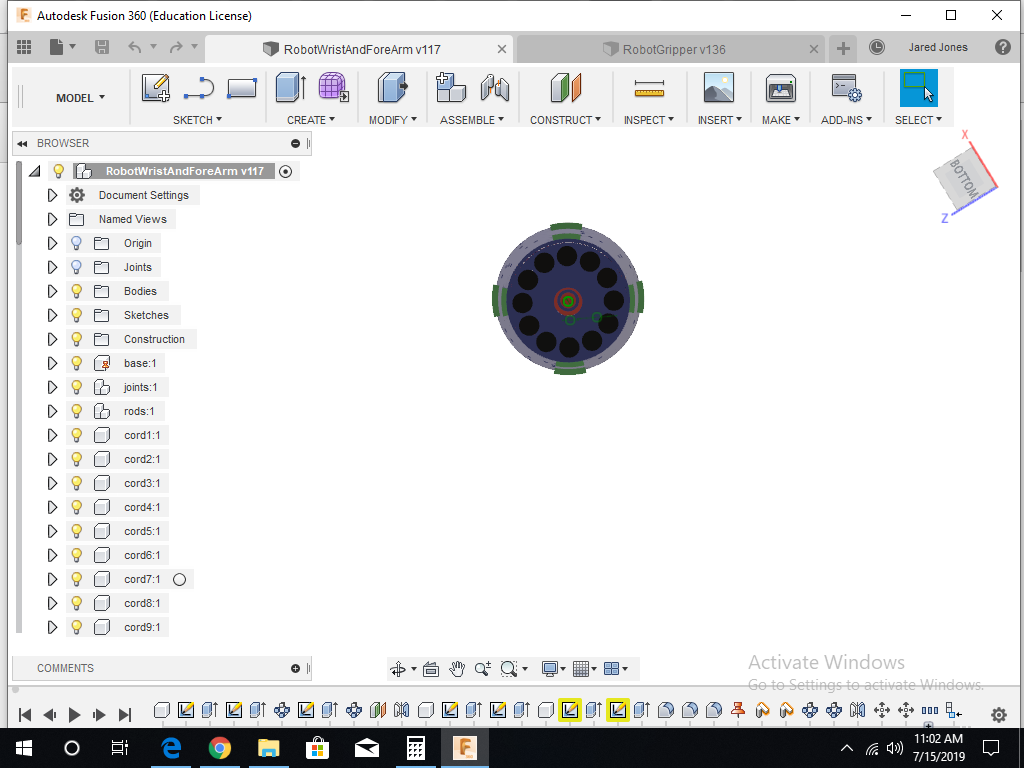Viewport: 1024px width, 768px height.
Task: Open the Help question mark
Action: [1002, 47]
